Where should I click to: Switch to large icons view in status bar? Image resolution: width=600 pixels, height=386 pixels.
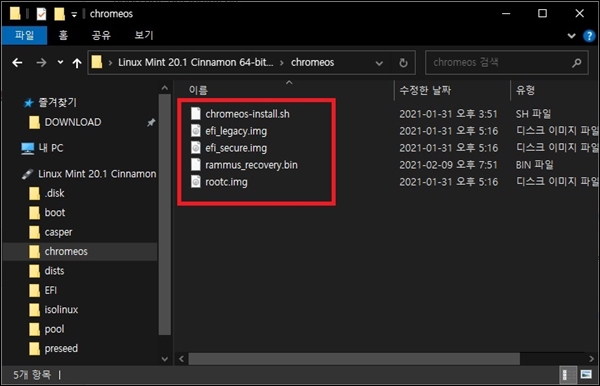pyautogui.click(x=586, y=375)
